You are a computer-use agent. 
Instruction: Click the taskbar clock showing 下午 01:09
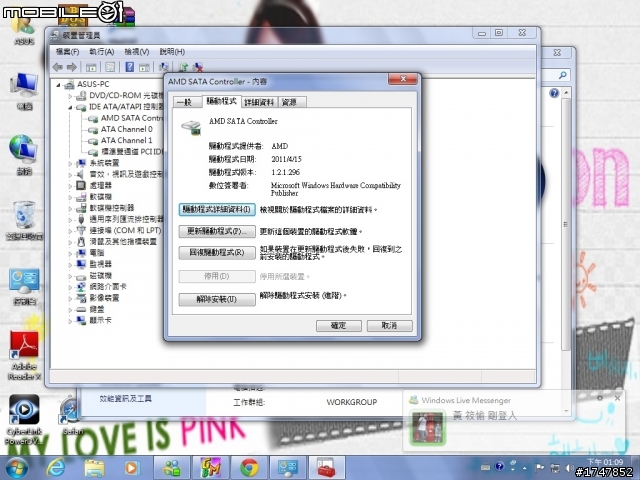[607, 462]
